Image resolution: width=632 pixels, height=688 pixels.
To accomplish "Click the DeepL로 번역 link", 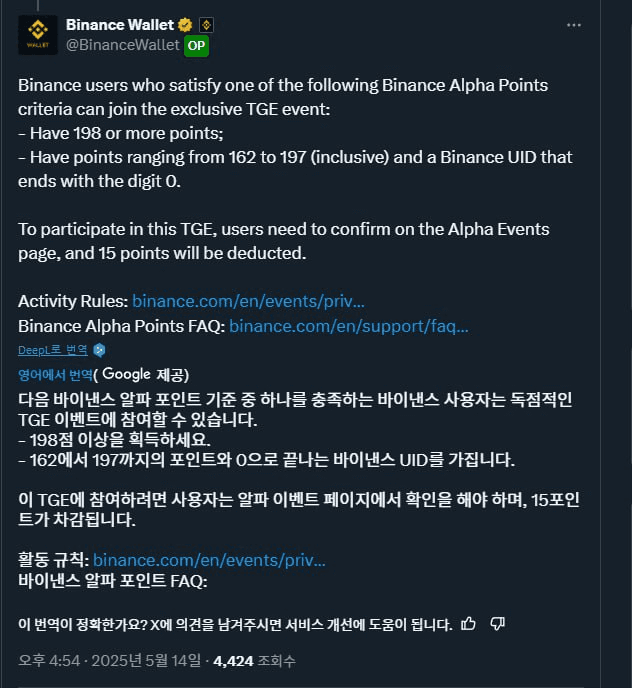I will click(x=53, y=350).
